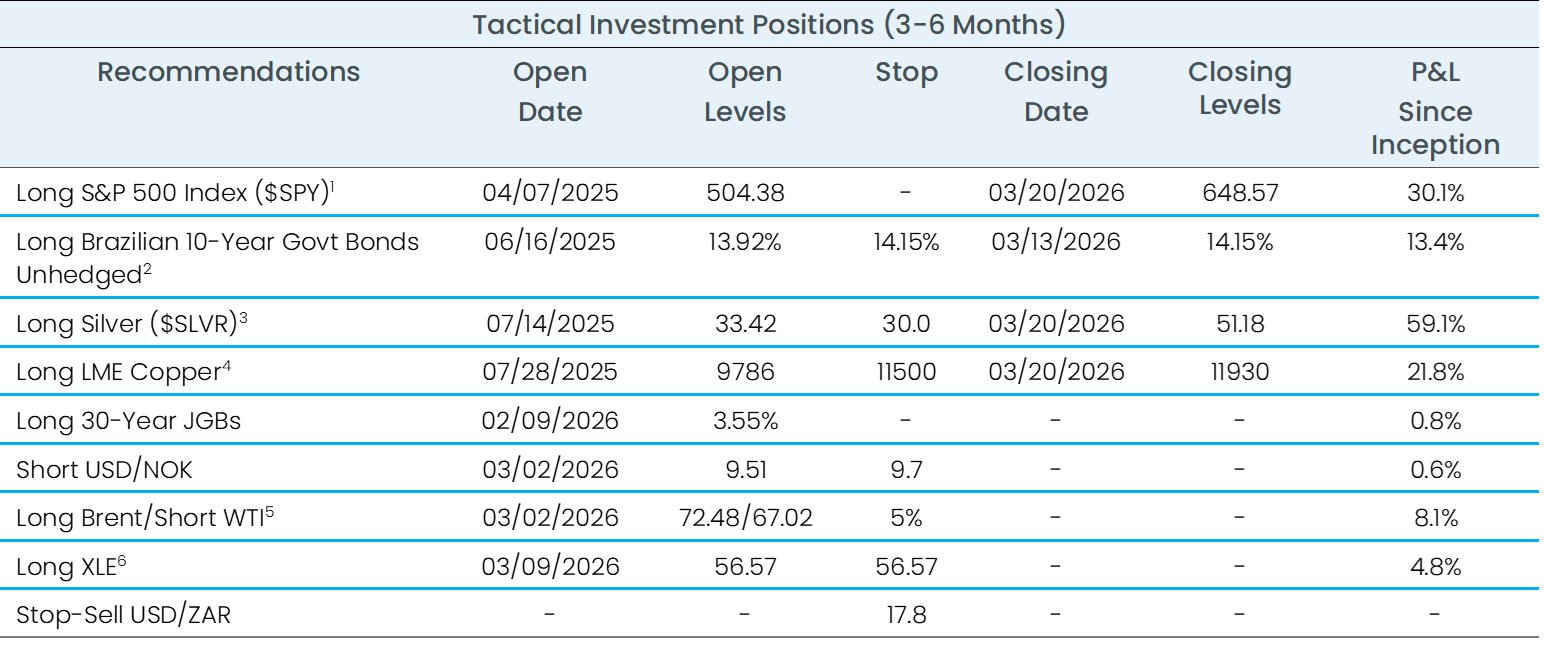Click the 59.1% P&L value for Silver
Image resolution: width=1544 pixels, height=667 pixels.
(x=1435, y=324)
